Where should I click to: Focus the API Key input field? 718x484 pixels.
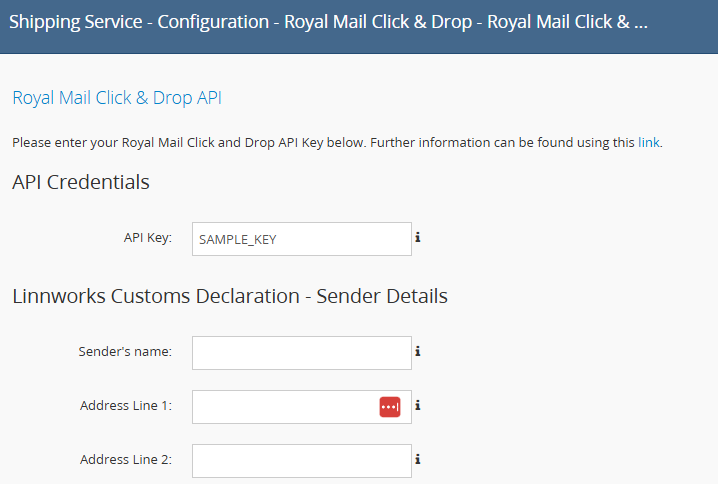[x=300, y=239]
